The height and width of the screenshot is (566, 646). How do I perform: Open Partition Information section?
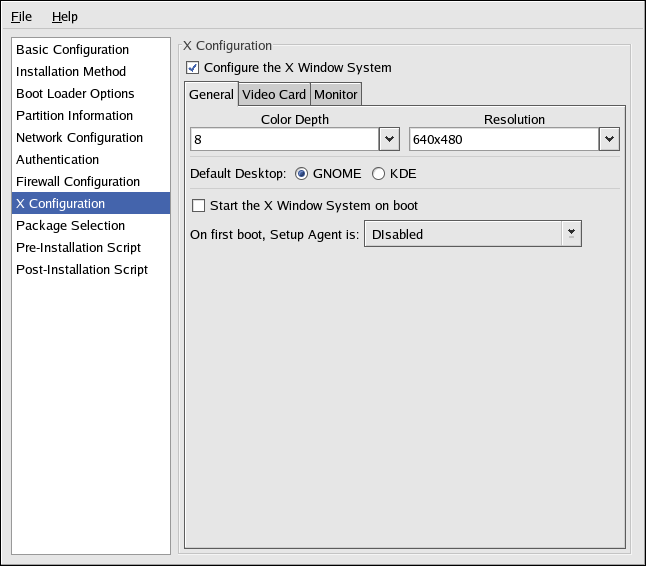[74, 116]
